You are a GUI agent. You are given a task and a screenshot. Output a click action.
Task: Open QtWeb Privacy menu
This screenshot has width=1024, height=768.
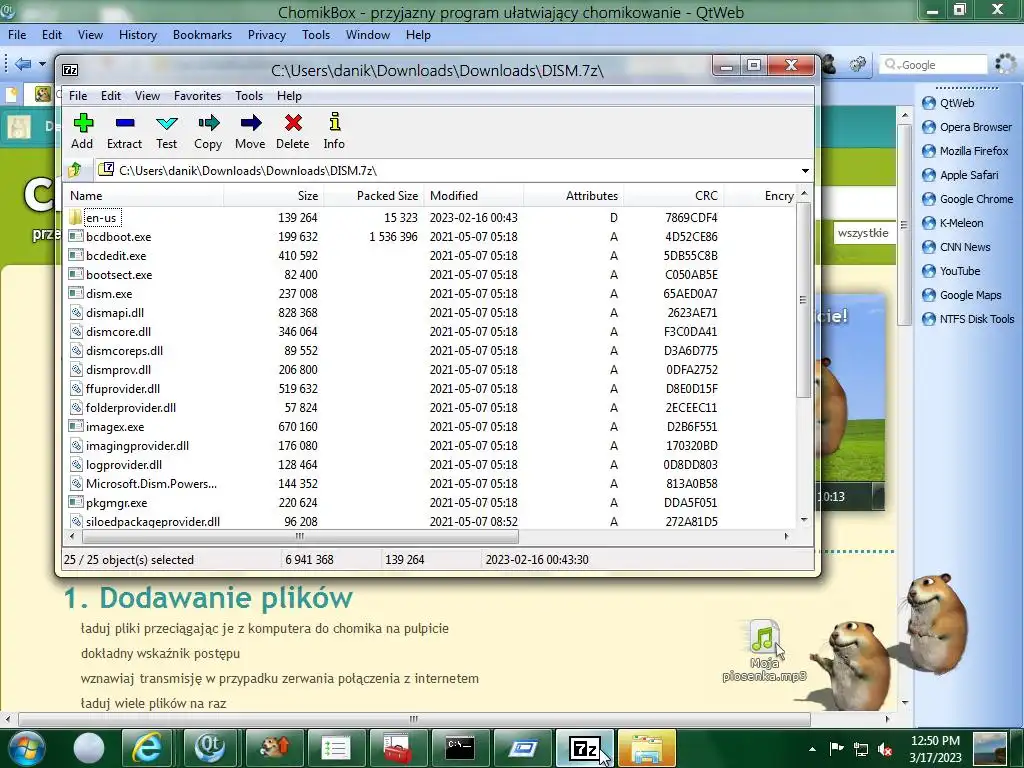click(x=266, y=35)
